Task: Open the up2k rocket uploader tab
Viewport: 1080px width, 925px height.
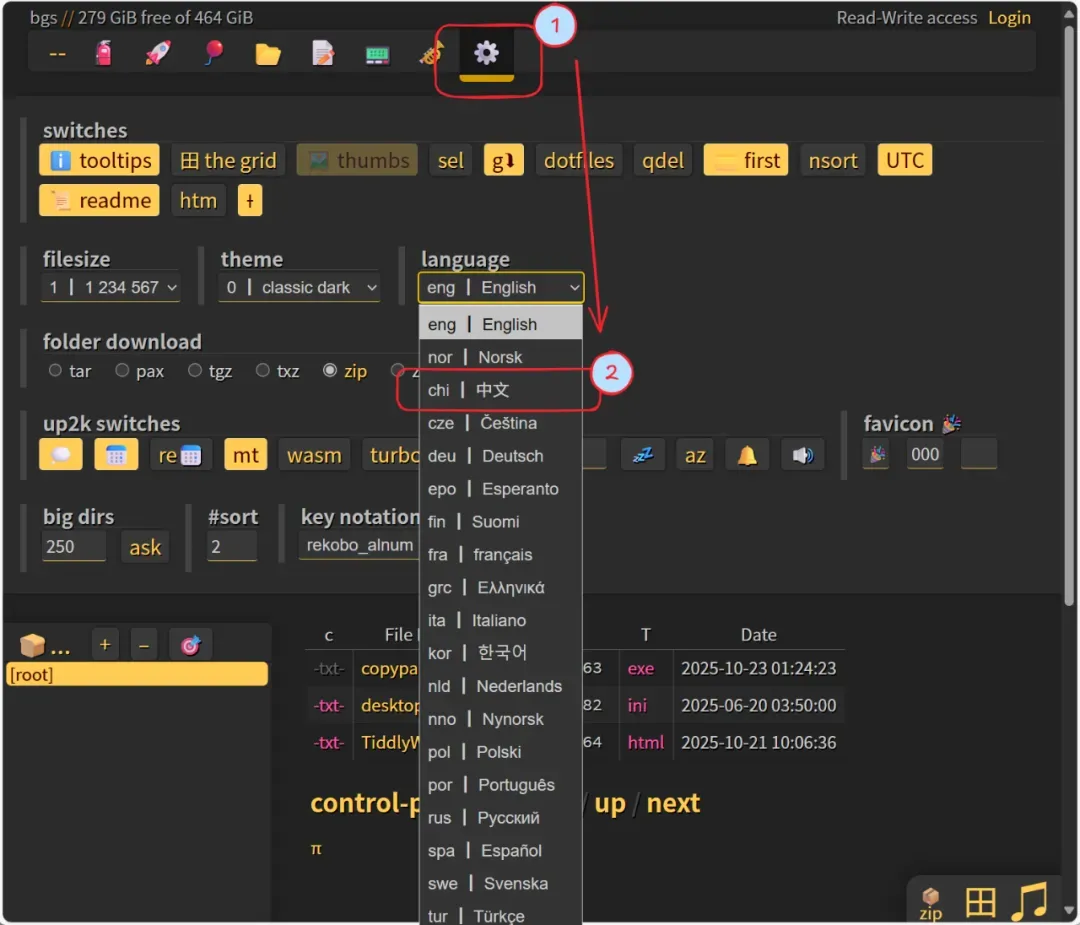Action: tap(158, 53)
